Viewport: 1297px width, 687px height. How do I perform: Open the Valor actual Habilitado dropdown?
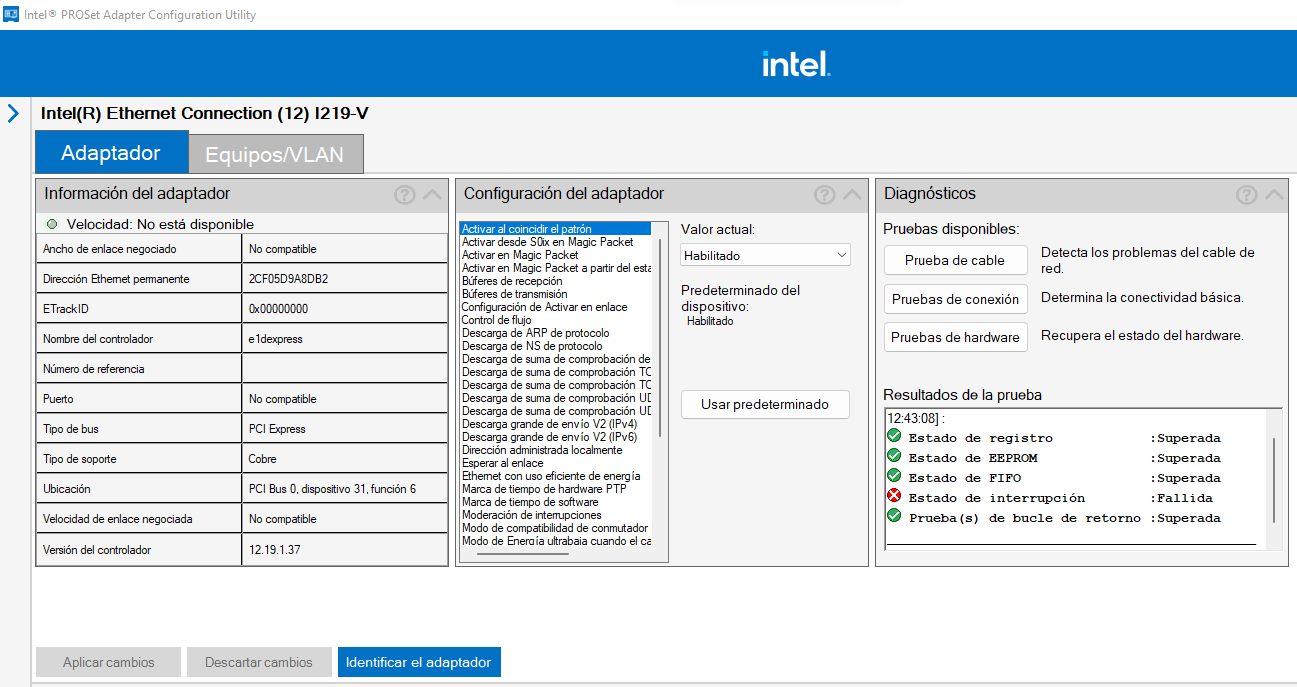tap(766, 255)
